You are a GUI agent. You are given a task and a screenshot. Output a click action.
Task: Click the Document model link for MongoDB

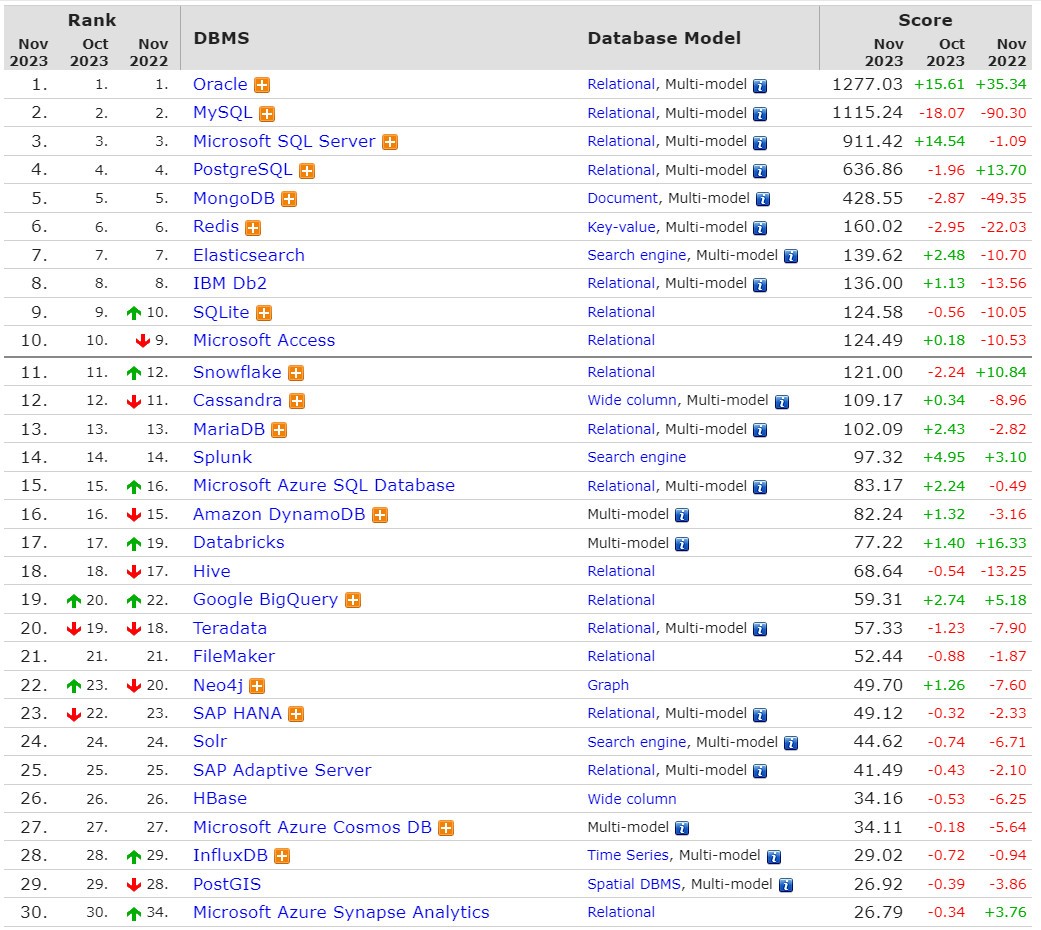click(x=623, y=198)
